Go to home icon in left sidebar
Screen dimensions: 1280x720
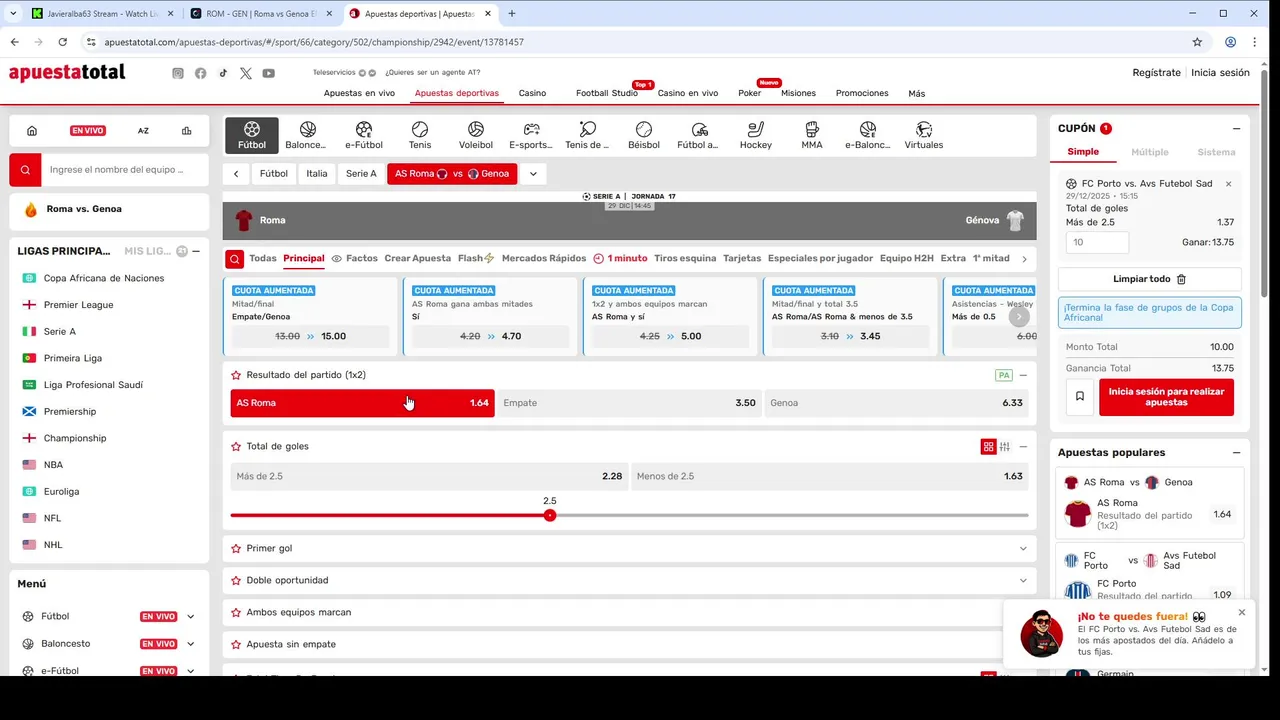click(x=32, y=131)
